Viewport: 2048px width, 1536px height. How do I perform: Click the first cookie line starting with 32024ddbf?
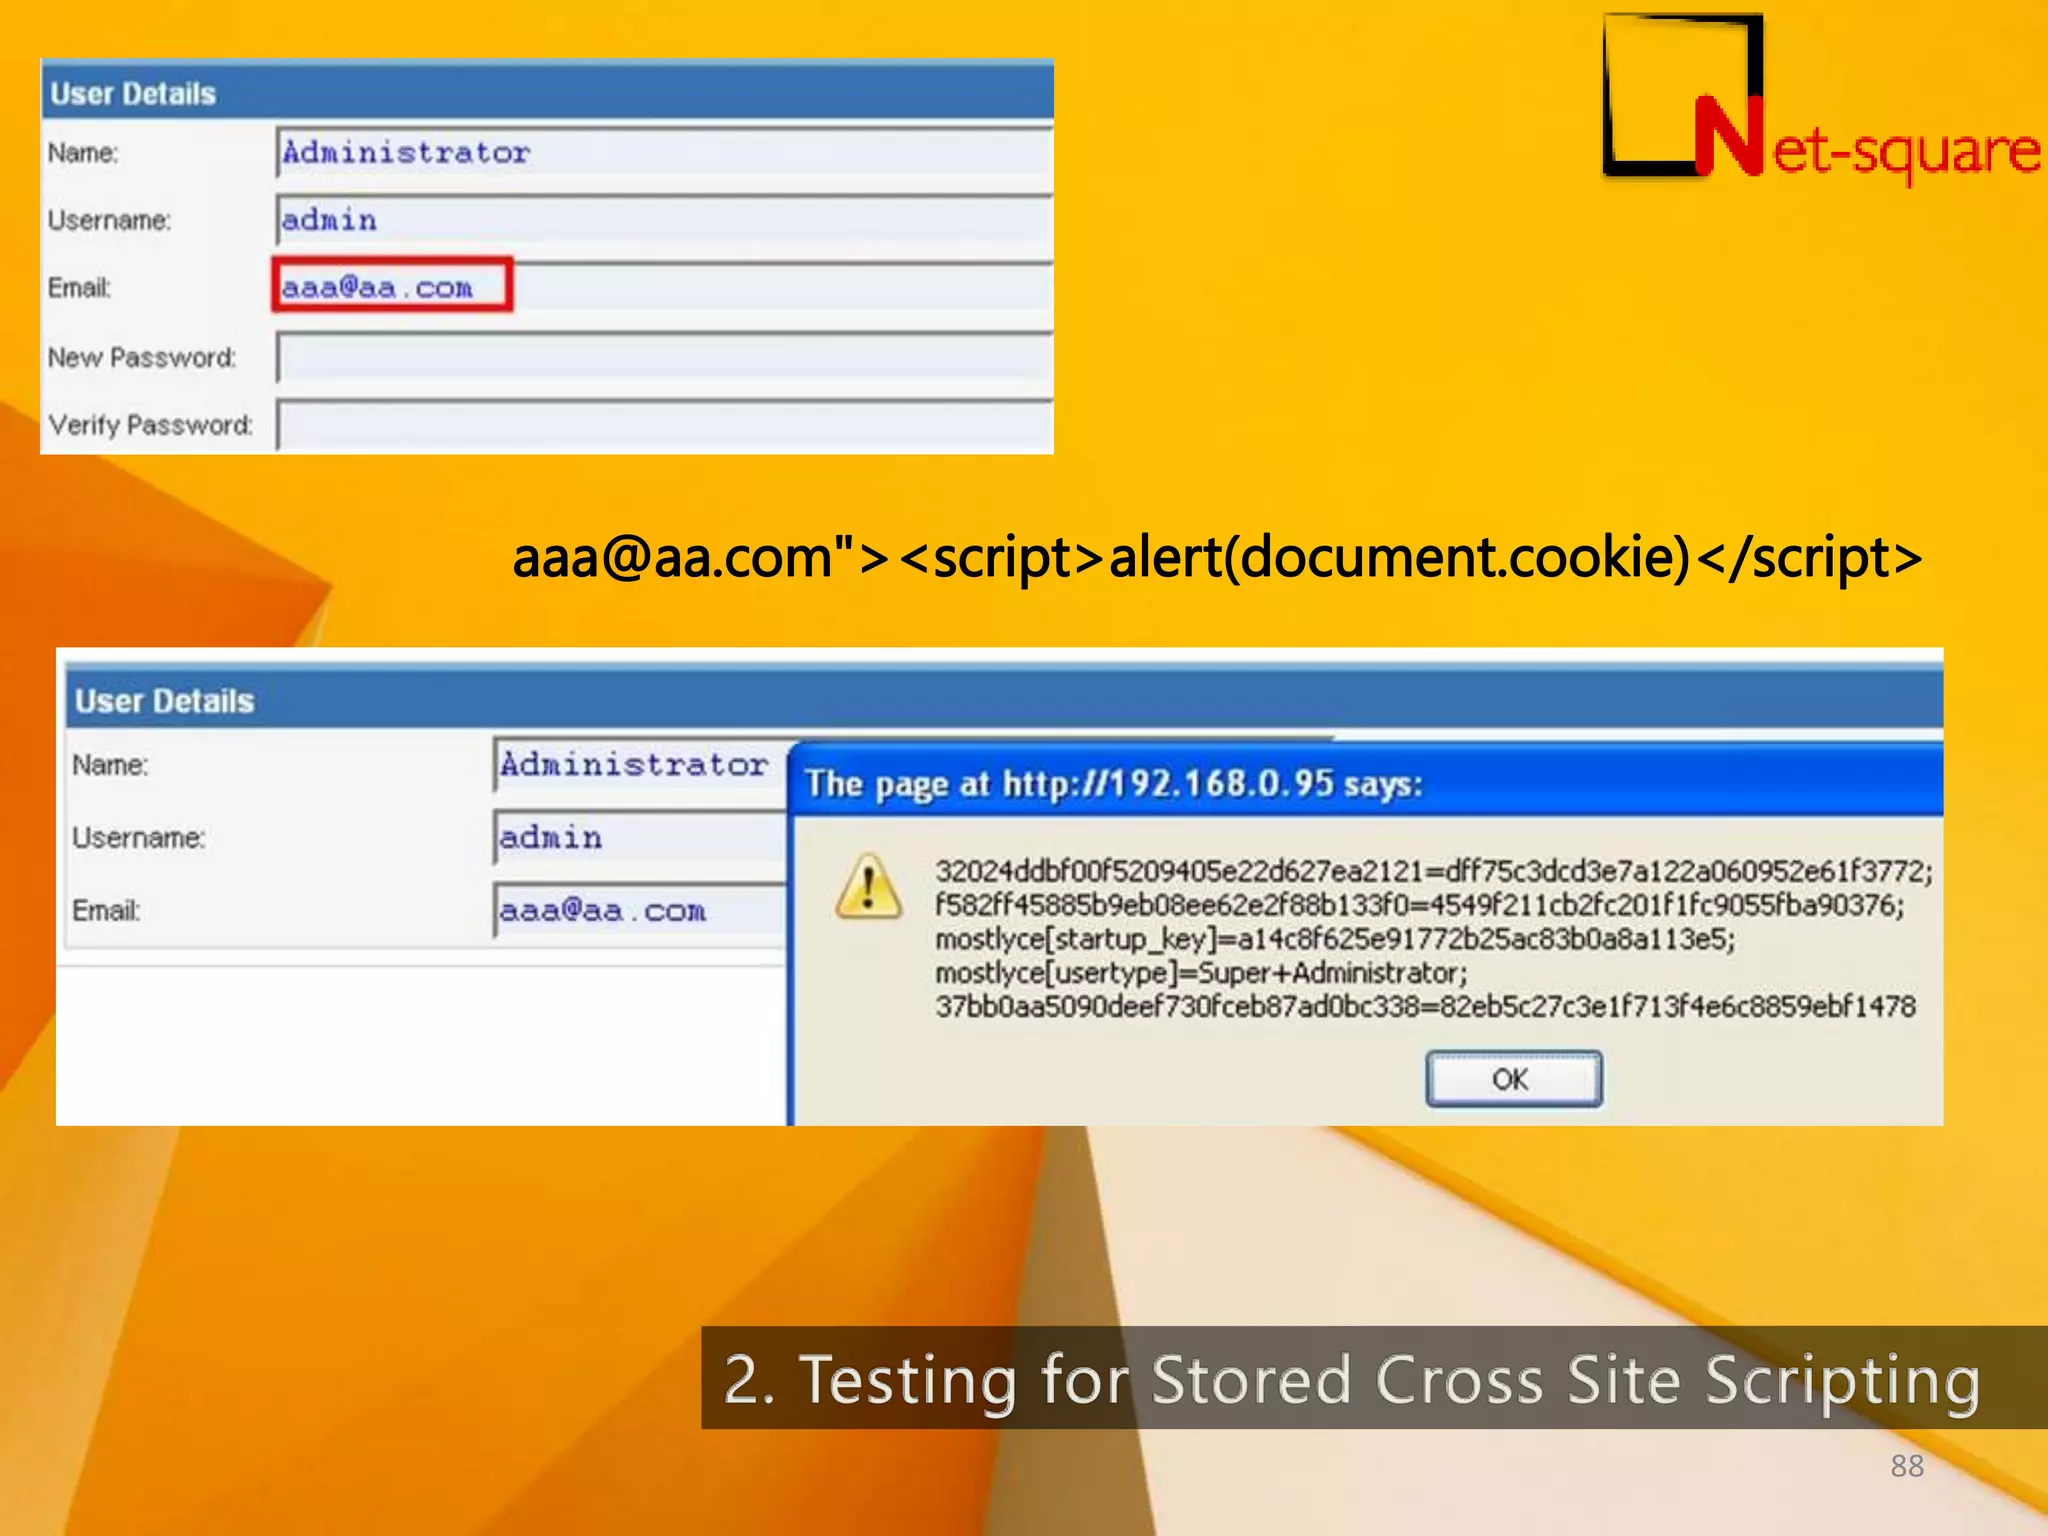click(1434, 871)
